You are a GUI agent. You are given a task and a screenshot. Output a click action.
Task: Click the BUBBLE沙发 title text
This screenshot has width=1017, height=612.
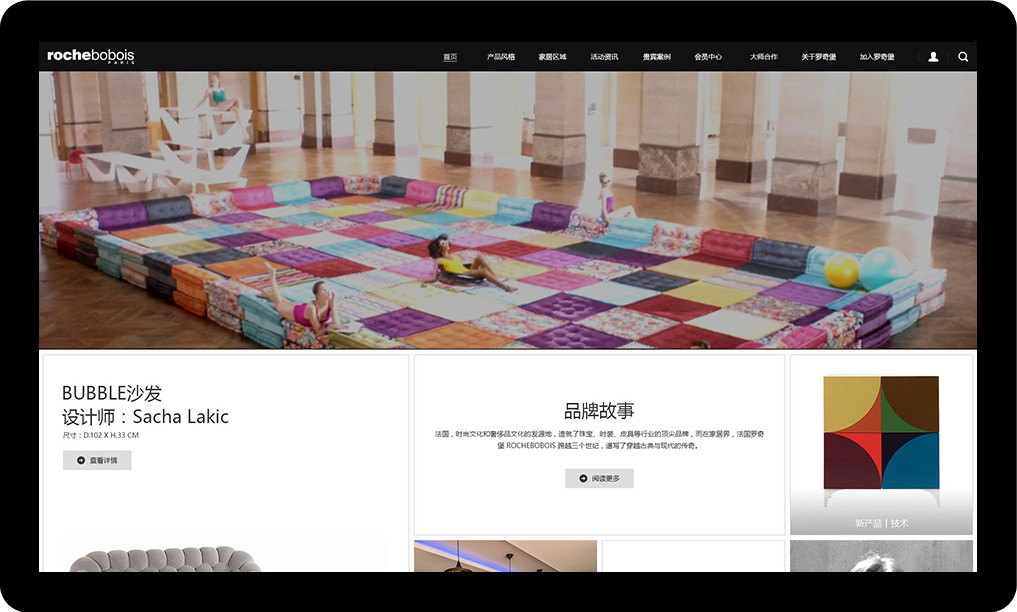pos(112,393)
